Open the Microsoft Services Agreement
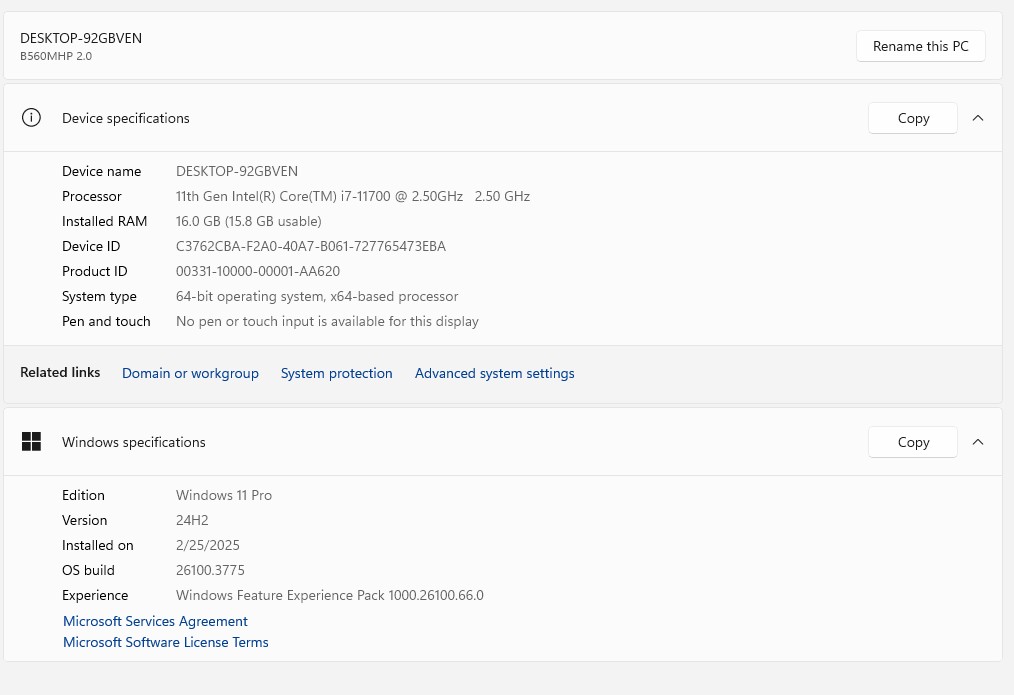Image resolution: width=1014 pixels, height=695 pixels. point(155,621)
